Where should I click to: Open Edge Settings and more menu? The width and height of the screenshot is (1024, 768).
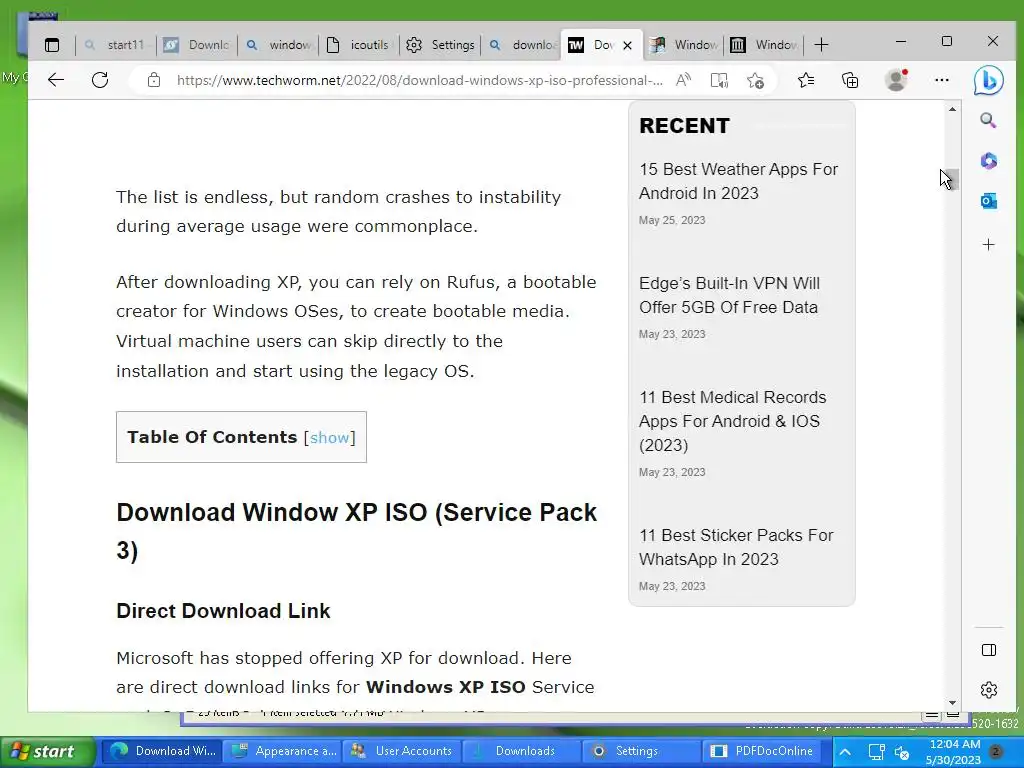click(942, 80)
